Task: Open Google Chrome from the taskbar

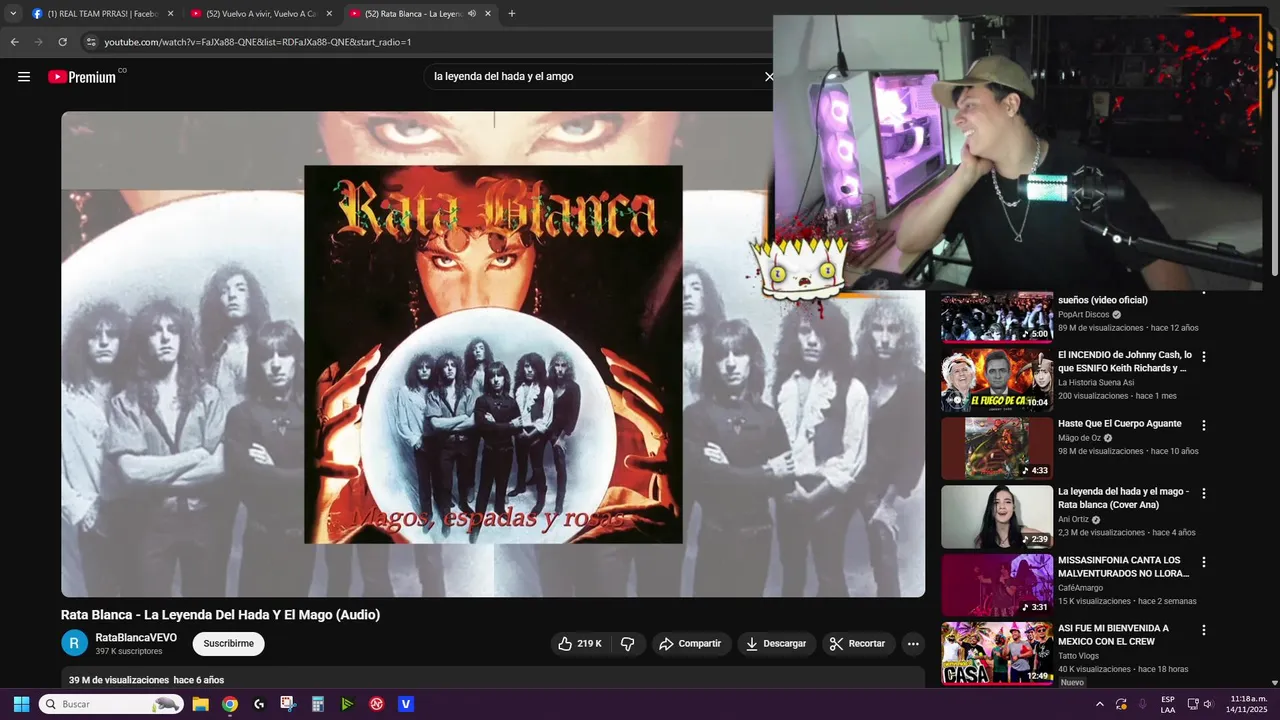Action: point(230,704)
